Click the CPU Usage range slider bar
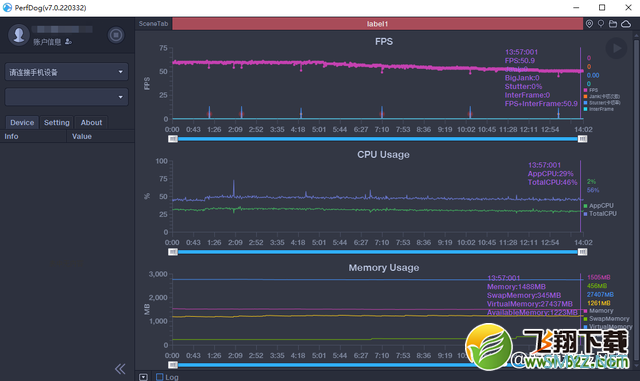 pos(378,252)
